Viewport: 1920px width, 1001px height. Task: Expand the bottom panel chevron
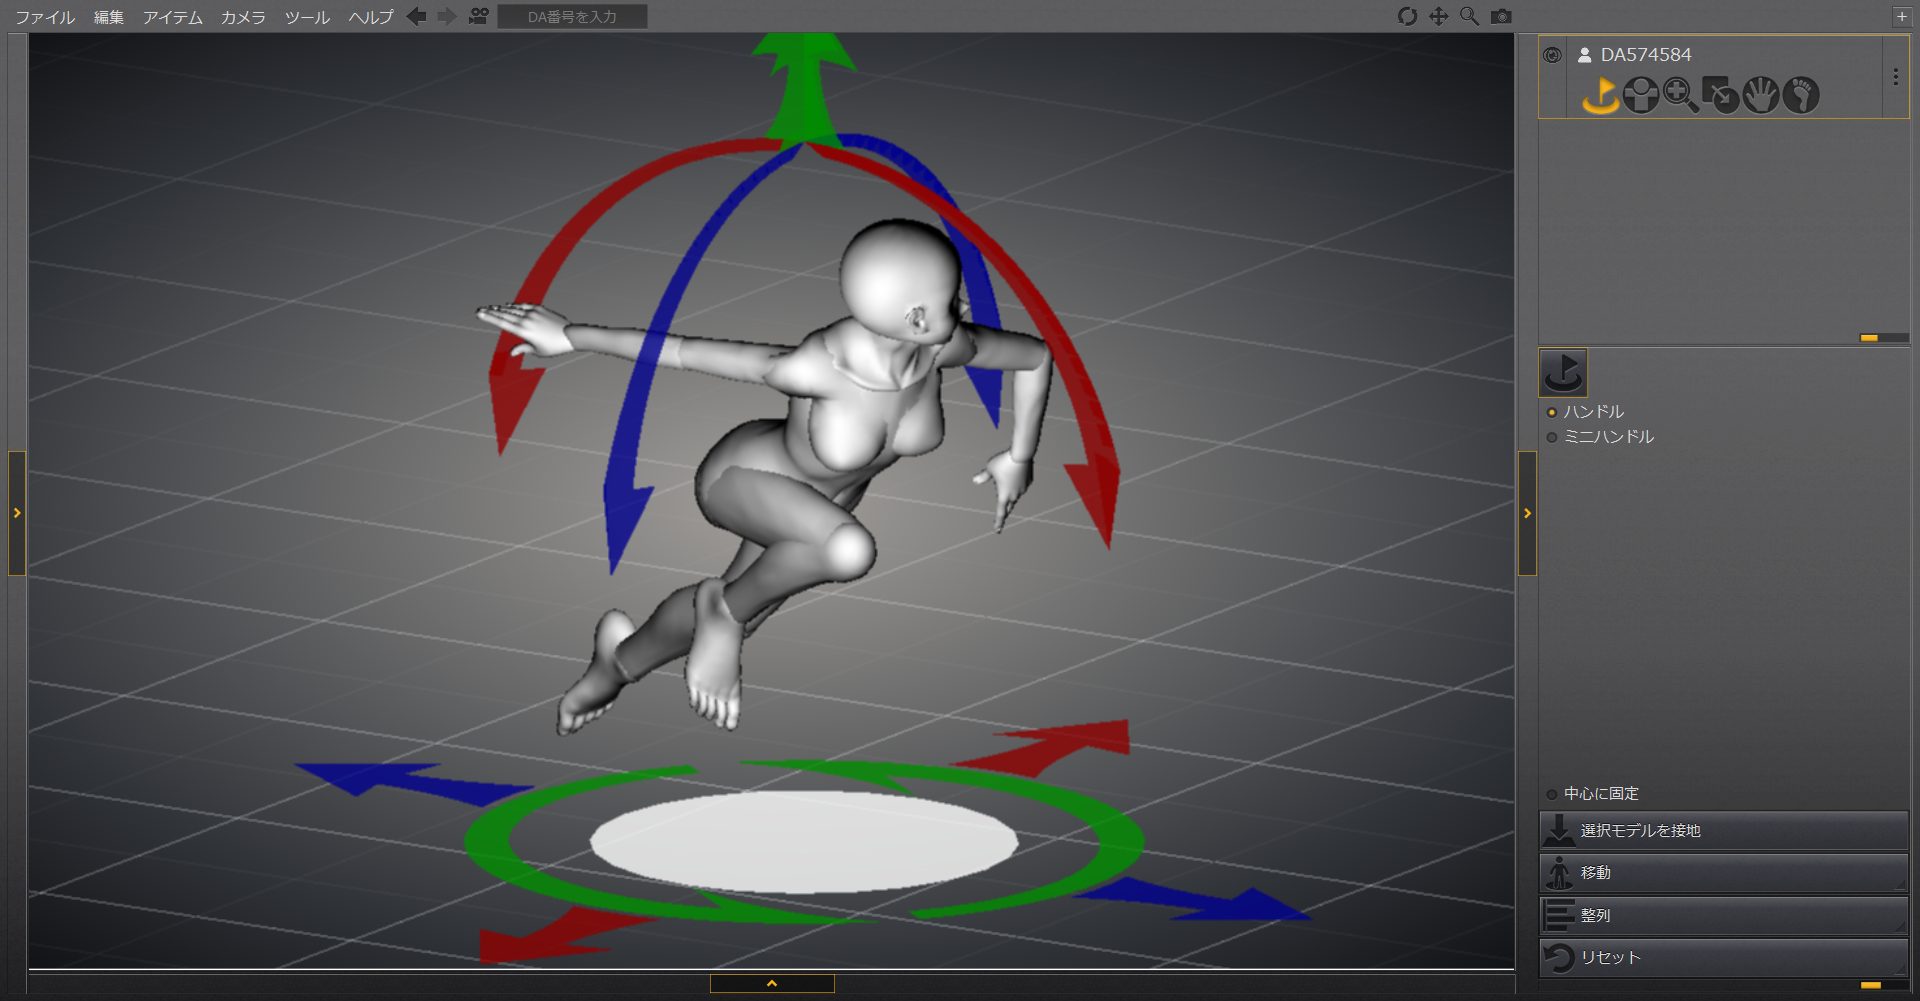tap(771, 984)
